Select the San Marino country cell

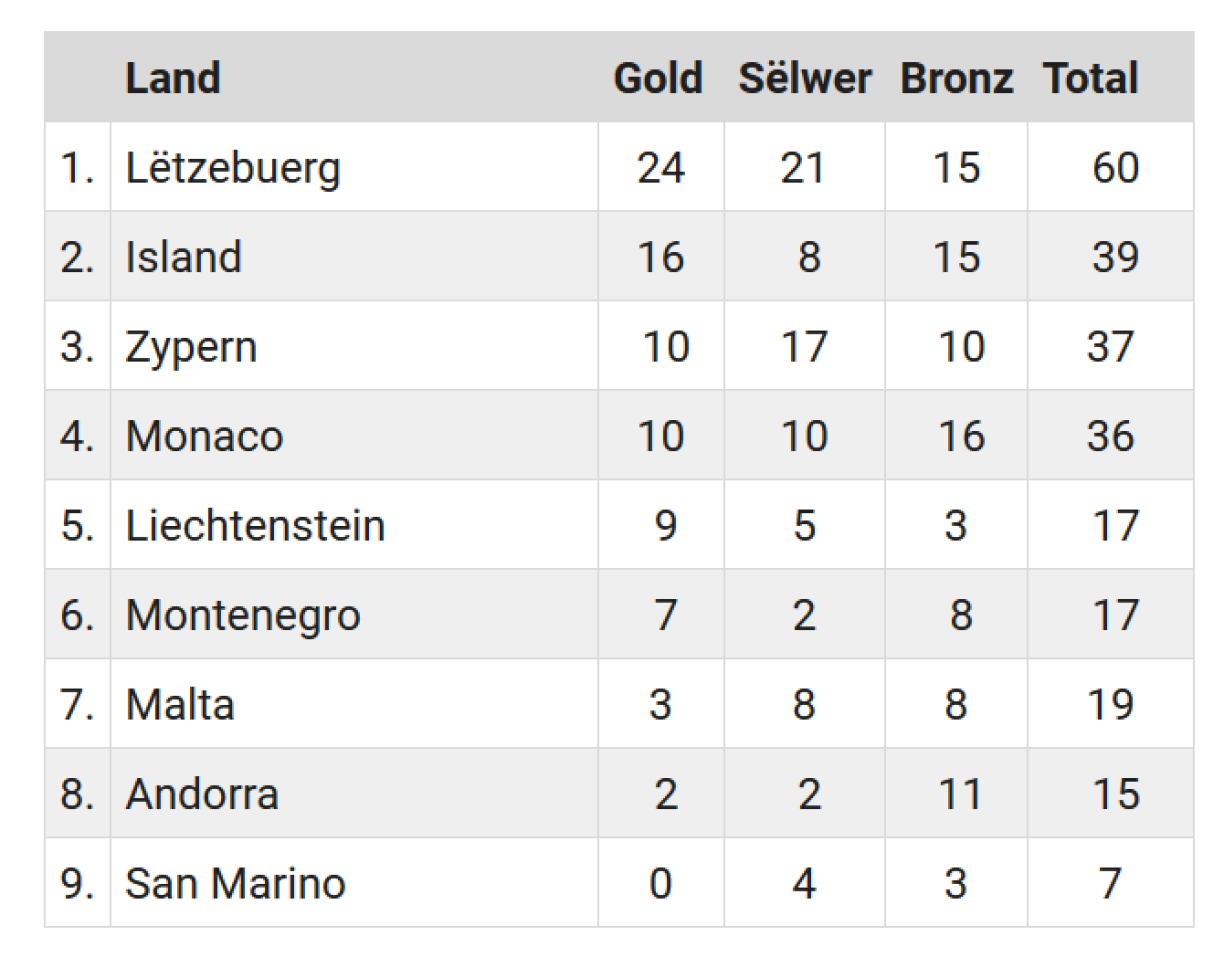(x=235, y=884)
